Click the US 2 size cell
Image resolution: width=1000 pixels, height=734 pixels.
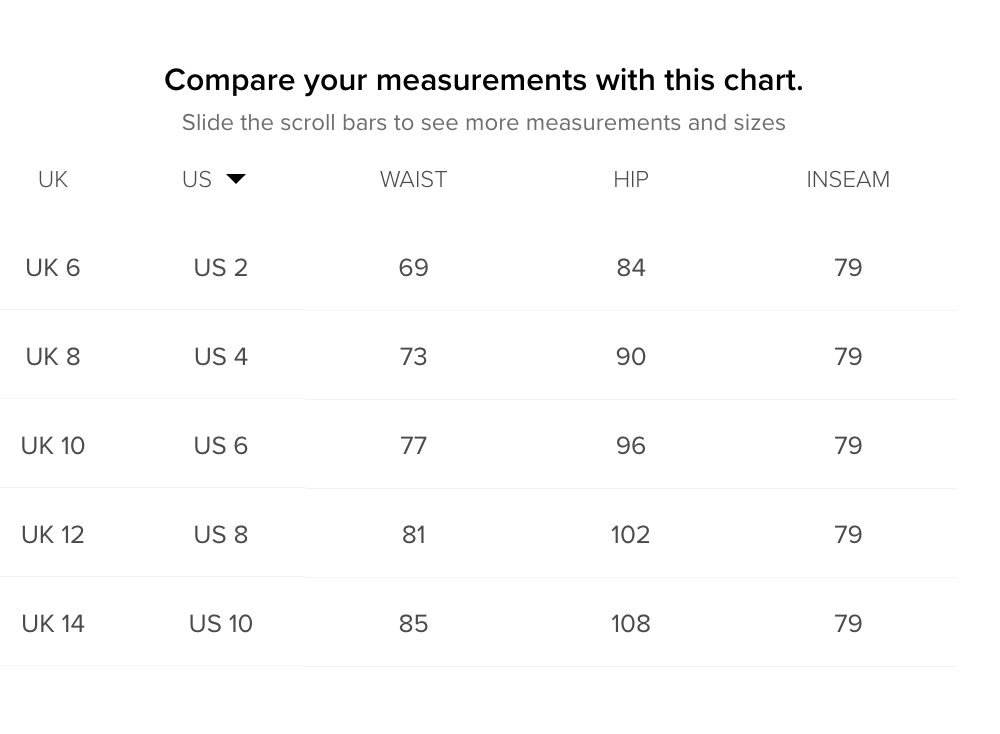[221, 268]
